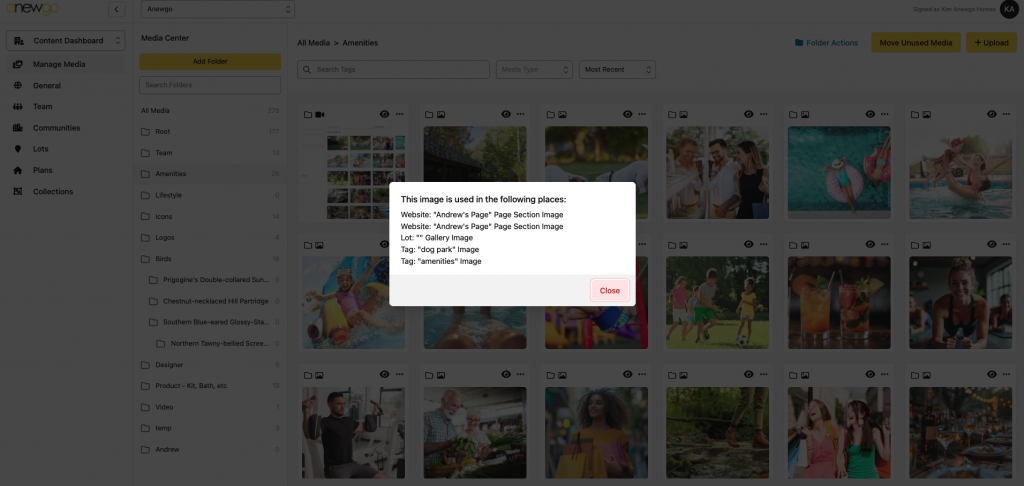Viewport: 1024px width, 486px height.
Task: Open the Folder Actions menu
Action: coord(826,43)
